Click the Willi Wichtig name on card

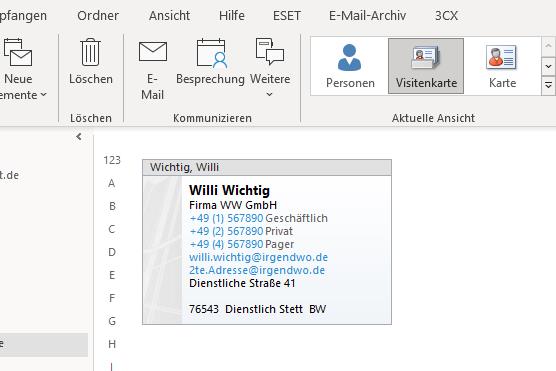(x=229, y=190)
